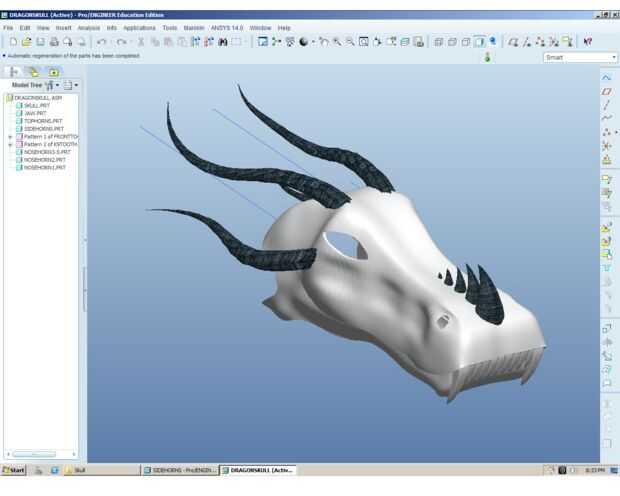Select the Datum Axis tool in right toolbar
This screenshot has width=620, height=496.
coord(607,105)
